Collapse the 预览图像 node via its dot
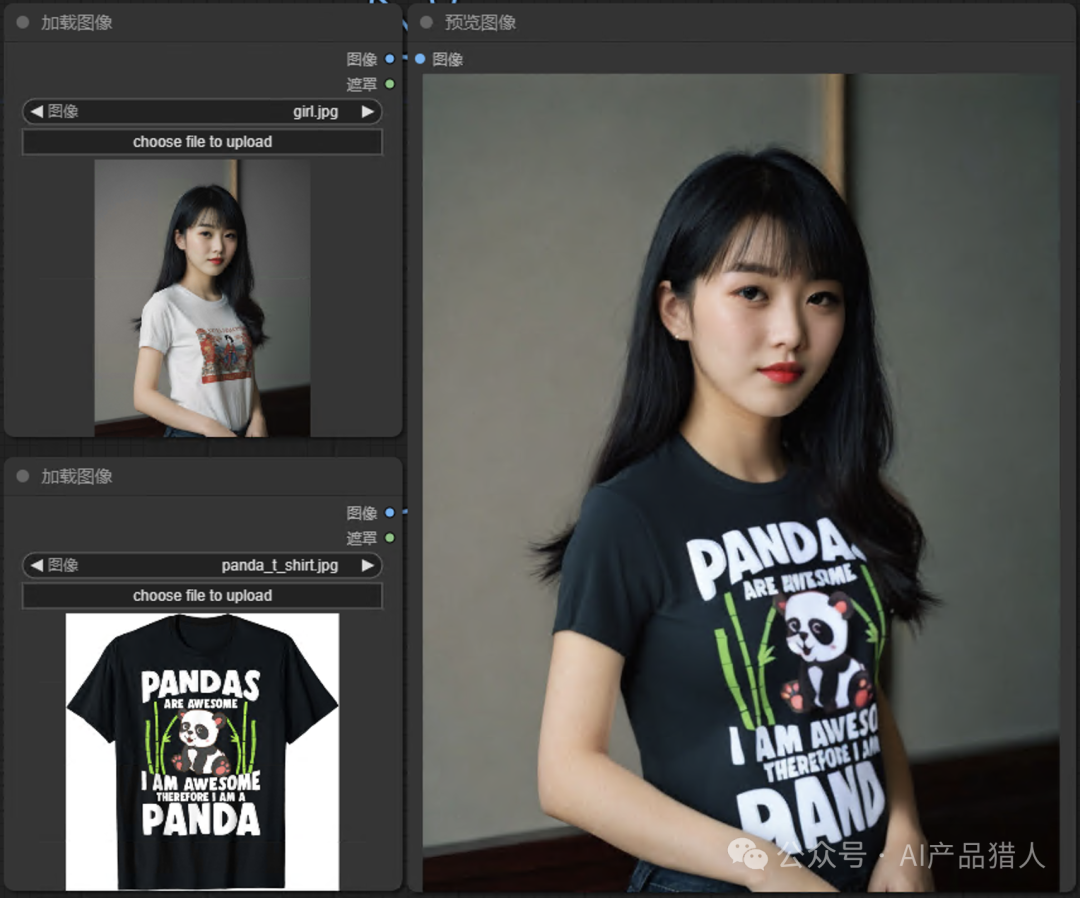 pyautogui.click(x=426, y=22)
